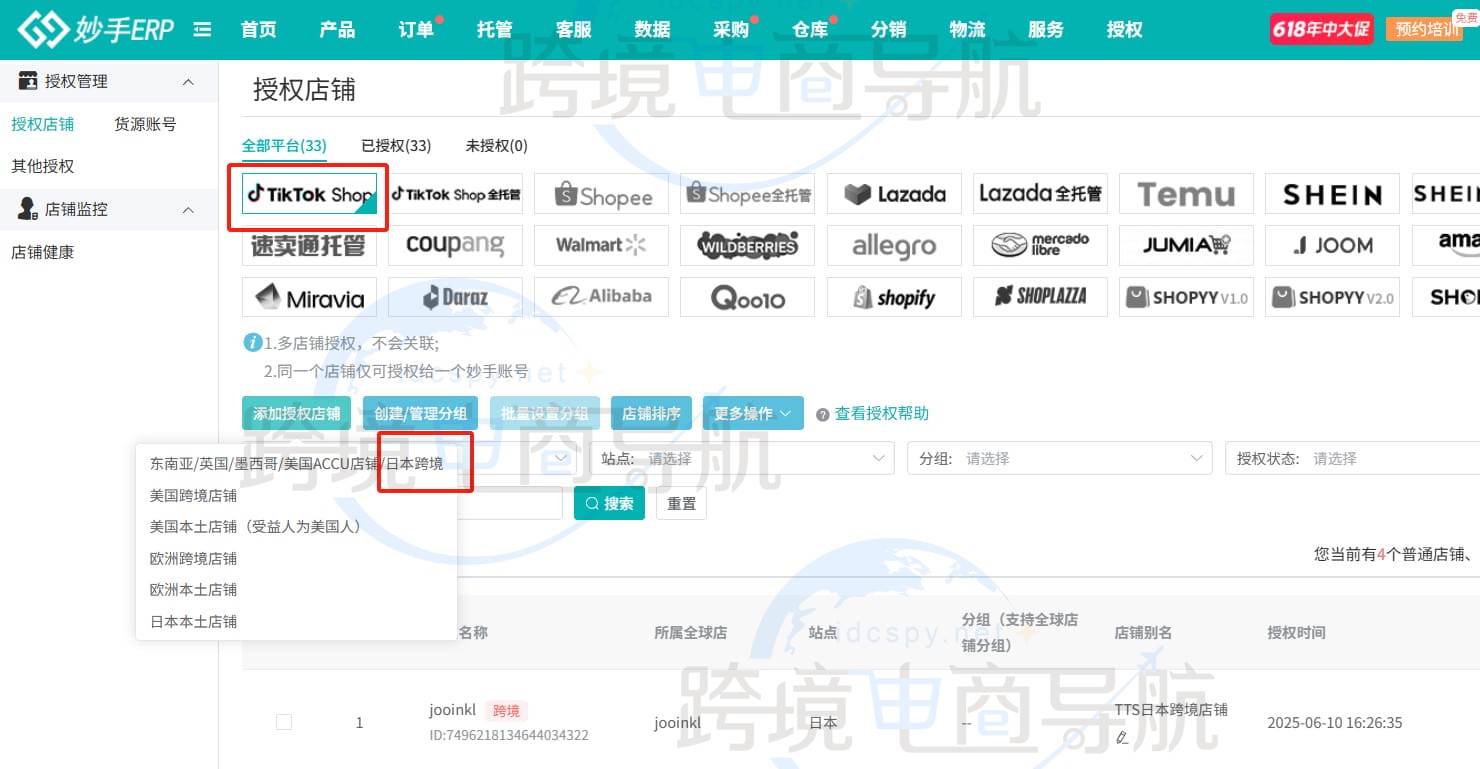This screenshot has height=769, width=1480.
Task: Check the checkbox for store jooinkl
Action: [284, 722]
